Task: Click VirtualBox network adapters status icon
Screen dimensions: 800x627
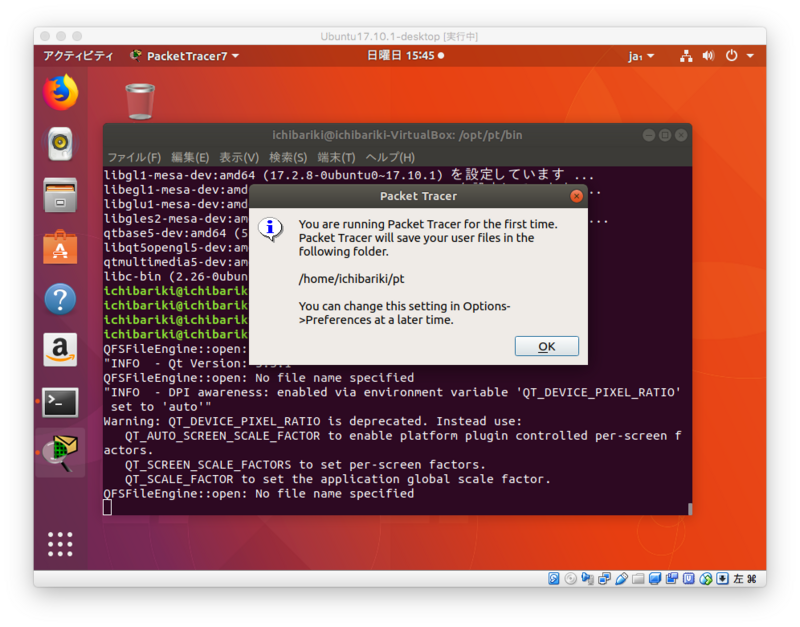Action: pos(604,579)
